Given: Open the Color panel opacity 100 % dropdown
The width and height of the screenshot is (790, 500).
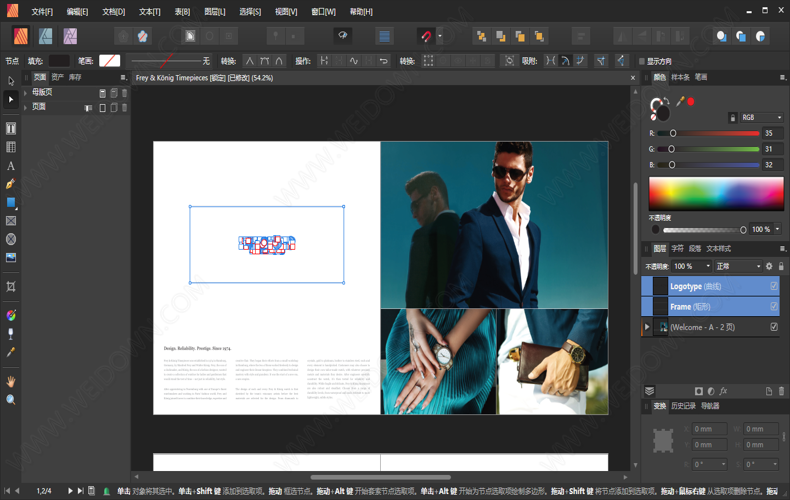Looking at the screenshot, I should (x=777, y=229).
